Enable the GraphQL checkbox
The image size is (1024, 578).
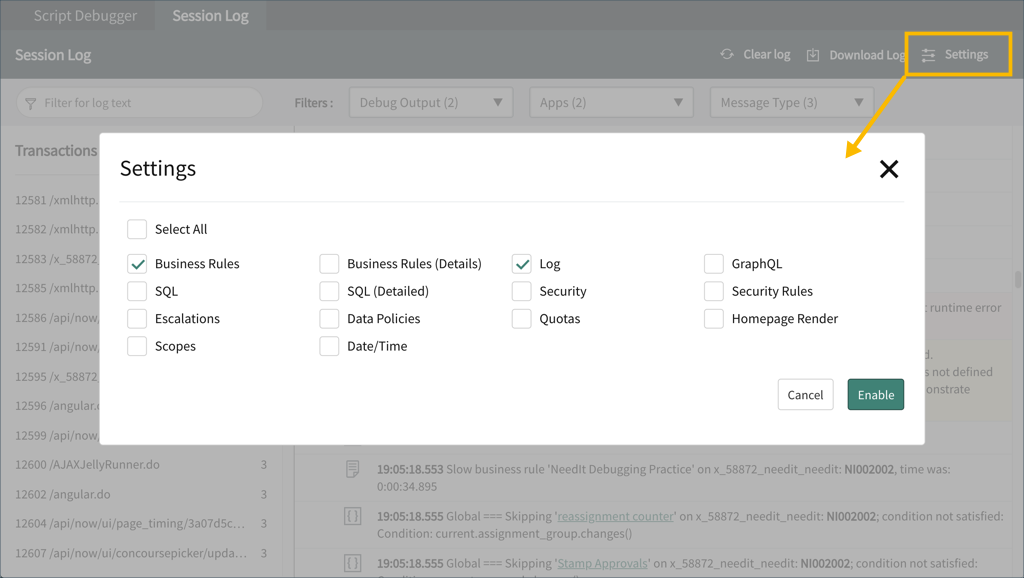pyautogui.click(x=714, y=263)
